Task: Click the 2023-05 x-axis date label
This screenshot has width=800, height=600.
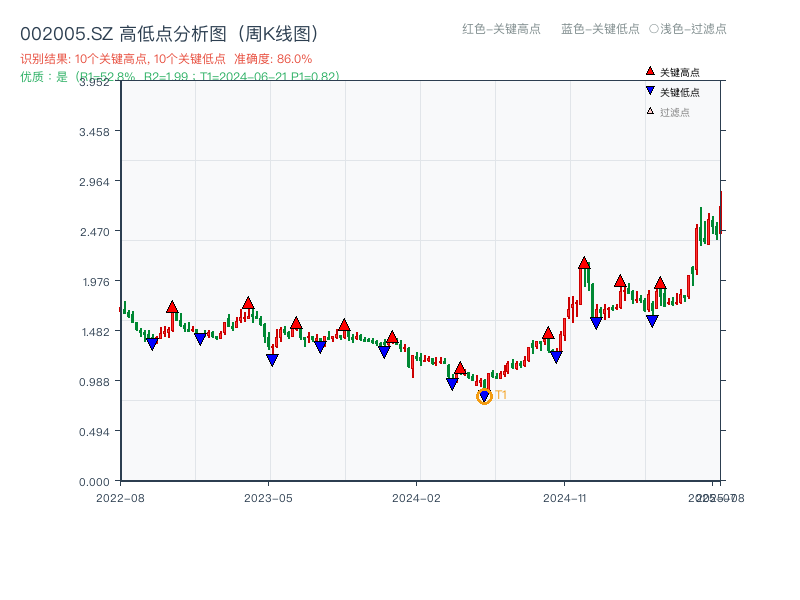Action: pyautogui.click(x=268, y=497)
